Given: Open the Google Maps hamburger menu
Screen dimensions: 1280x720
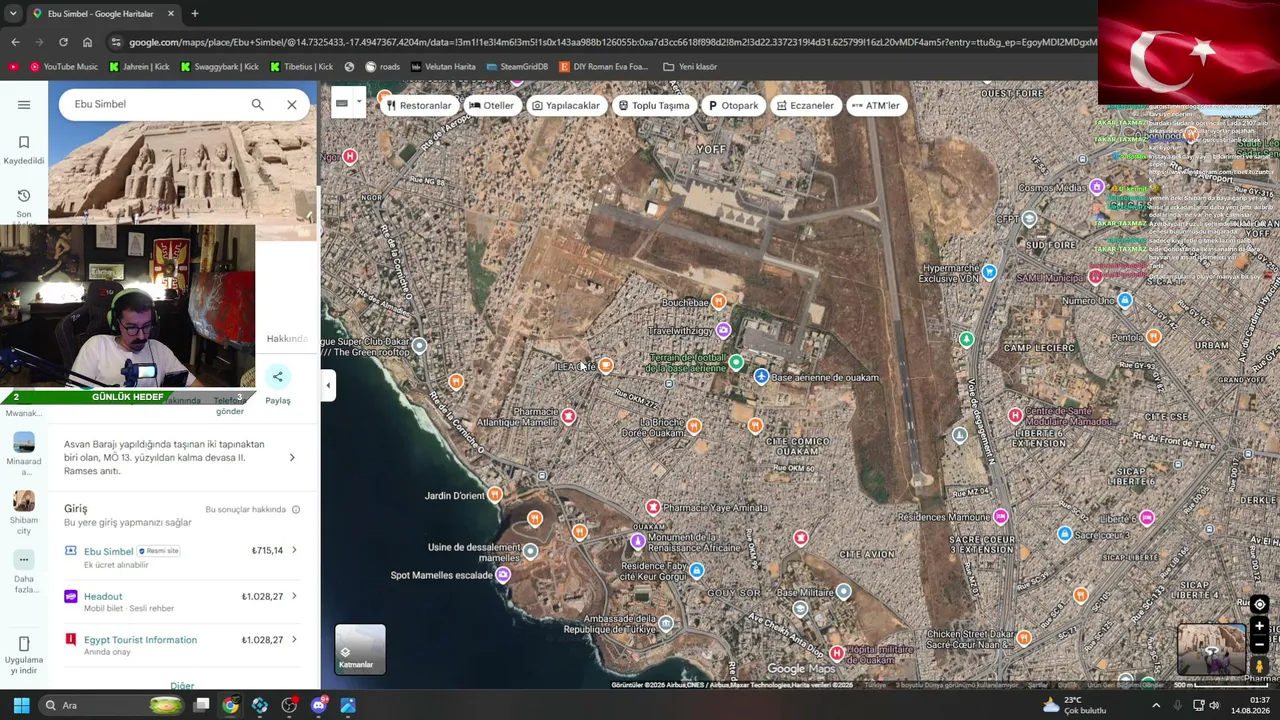Looking at the screenshot, I should click(x=24, y=104).
